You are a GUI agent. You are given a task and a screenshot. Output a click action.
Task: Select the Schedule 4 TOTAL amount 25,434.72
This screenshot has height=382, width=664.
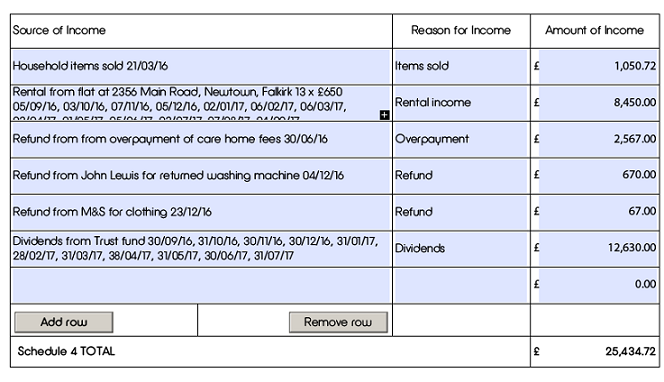(631, 352)
